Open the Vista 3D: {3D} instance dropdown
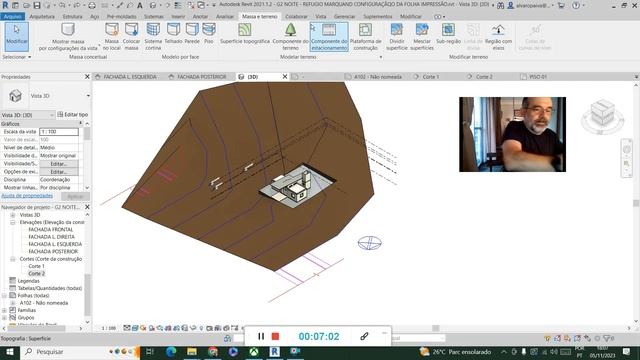The image size is (640, 360). point(27,115)
